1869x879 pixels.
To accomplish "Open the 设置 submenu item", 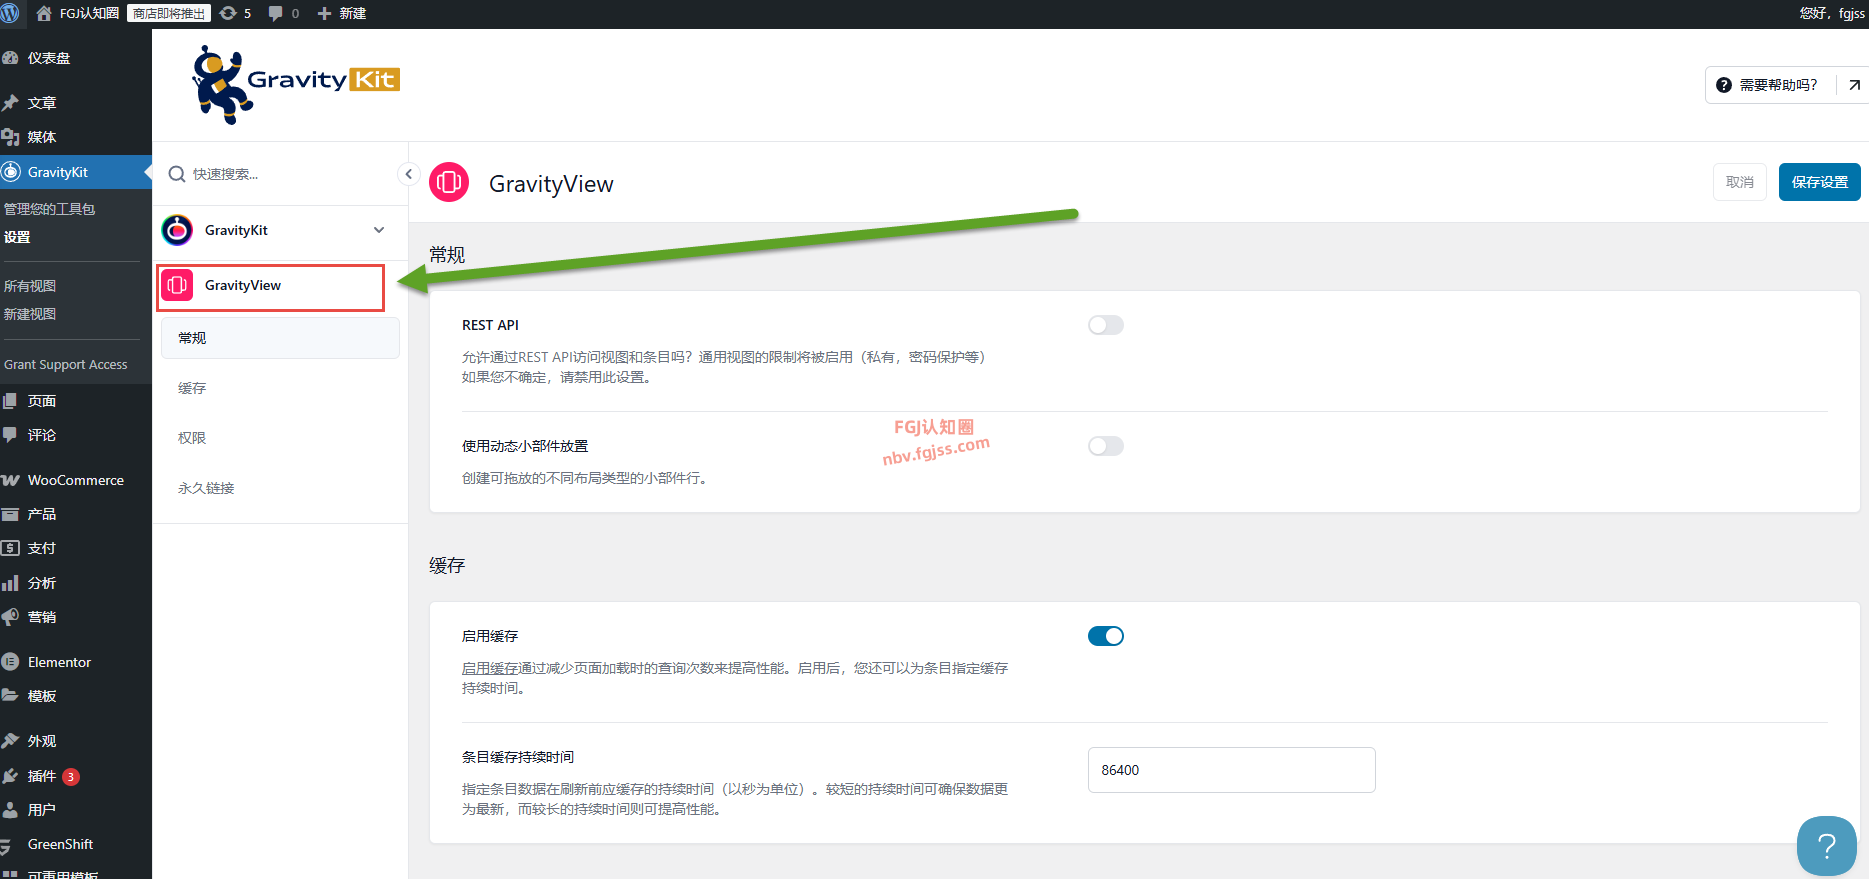I will point(17,237).
